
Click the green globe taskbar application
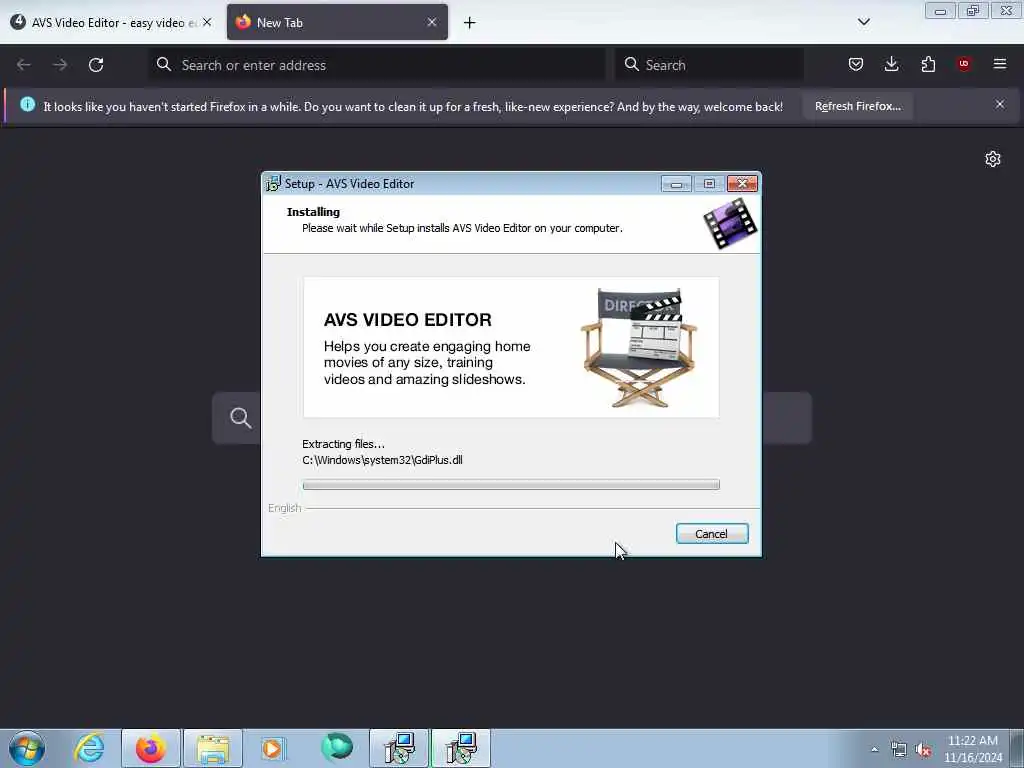[x=337, y=748]
